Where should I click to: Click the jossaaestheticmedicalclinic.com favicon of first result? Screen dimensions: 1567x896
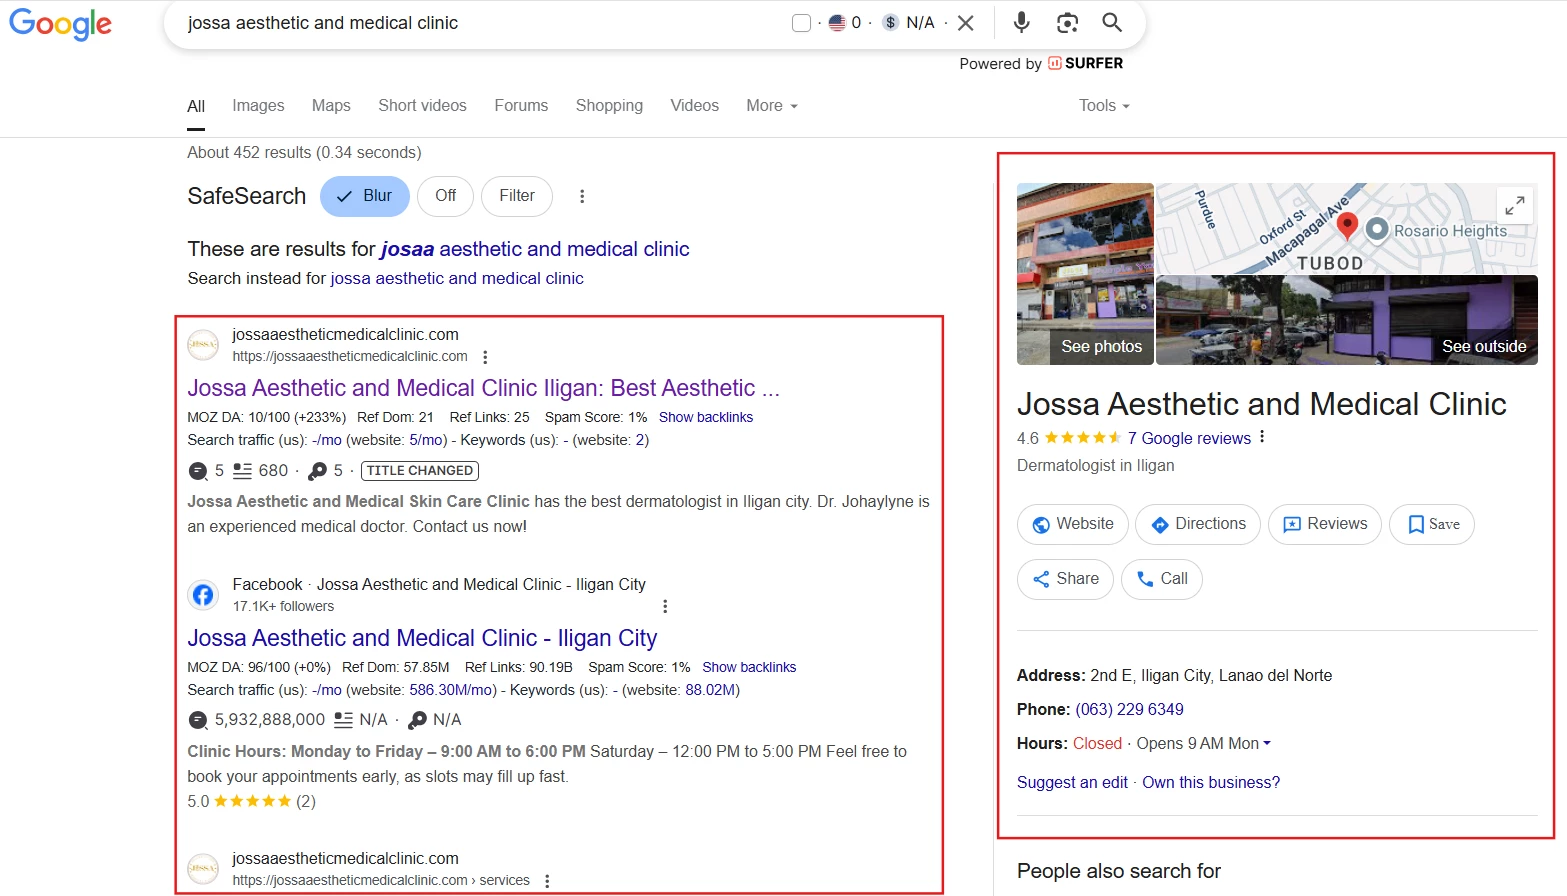203,345
